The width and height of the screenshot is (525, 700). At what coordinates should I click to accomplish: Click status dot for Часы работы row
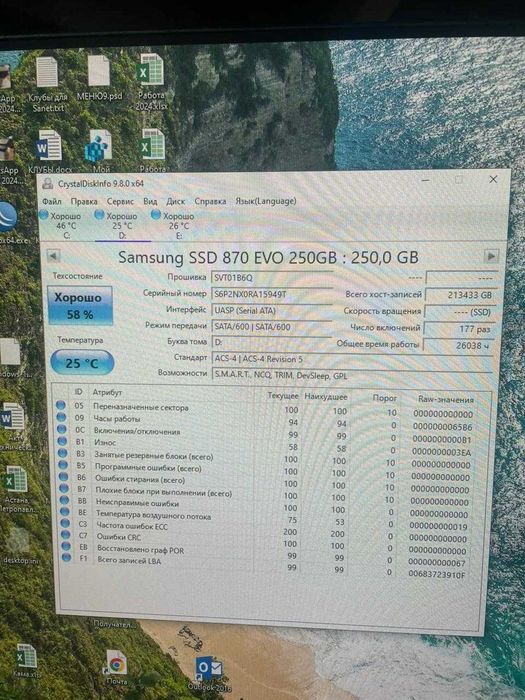(61, 417)
